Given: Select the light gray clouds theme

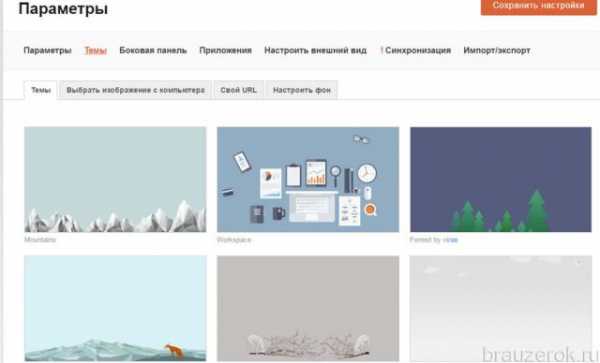Looking at the screenshot, I should click(501, 309).
